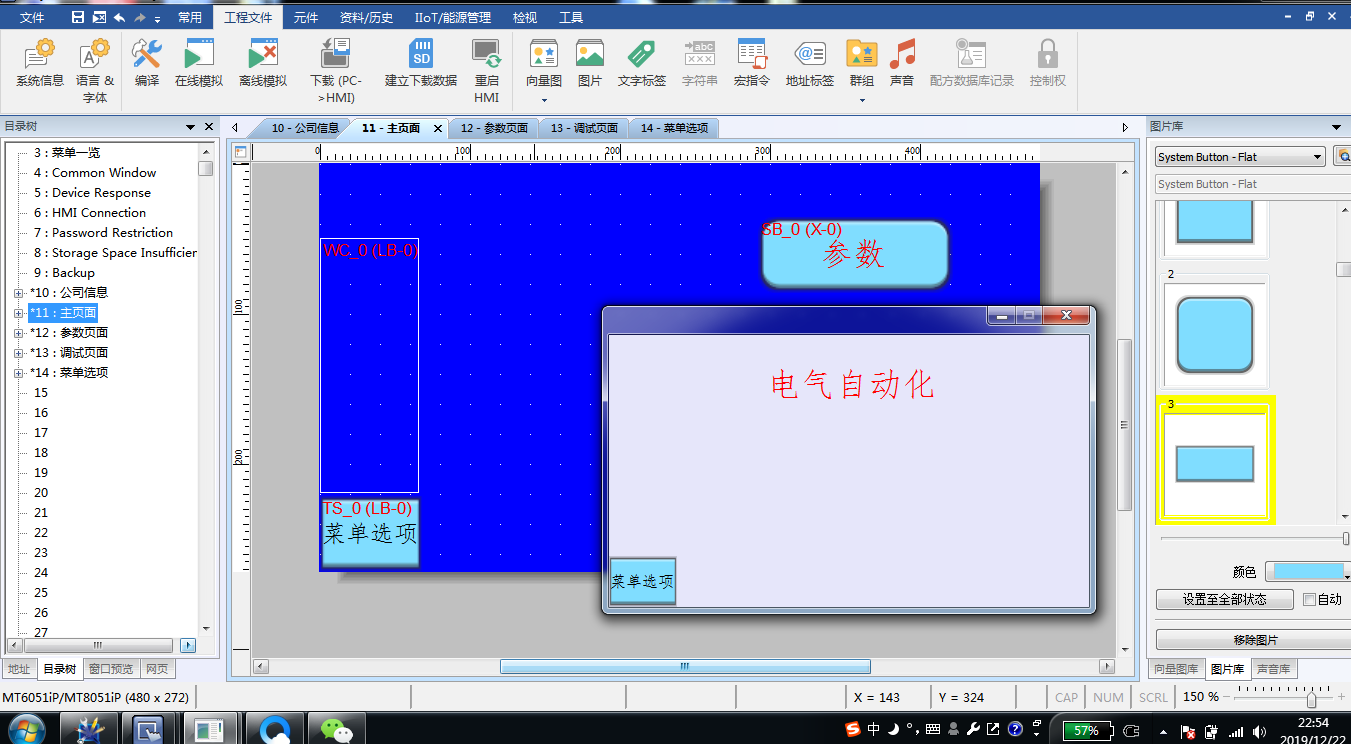This screenshot has width=1351, height=744.
Task: Expand the 10 : 公司信息 tree node
Action: [x=18, y=293]
